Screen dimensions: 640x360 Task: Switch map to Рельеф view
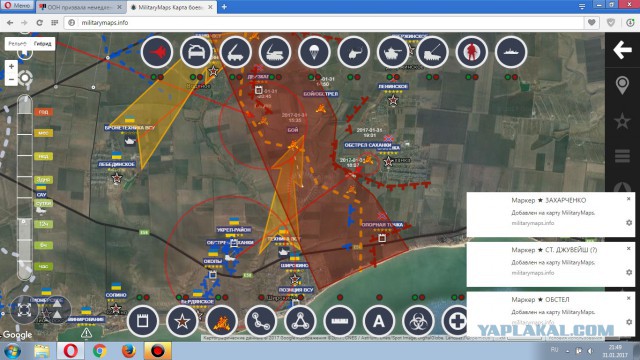pyautogui.click(x=17, y=44)
